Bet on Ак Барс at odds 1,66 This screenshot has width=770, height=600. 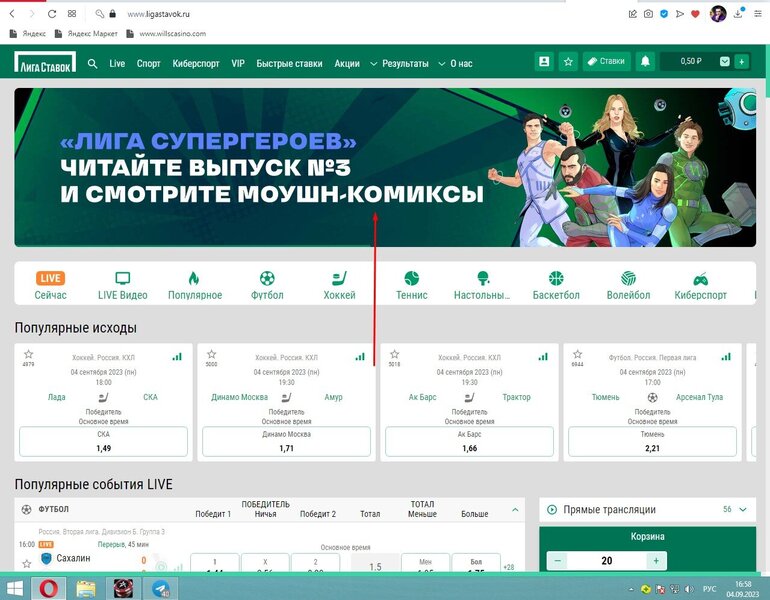point(469,441)
